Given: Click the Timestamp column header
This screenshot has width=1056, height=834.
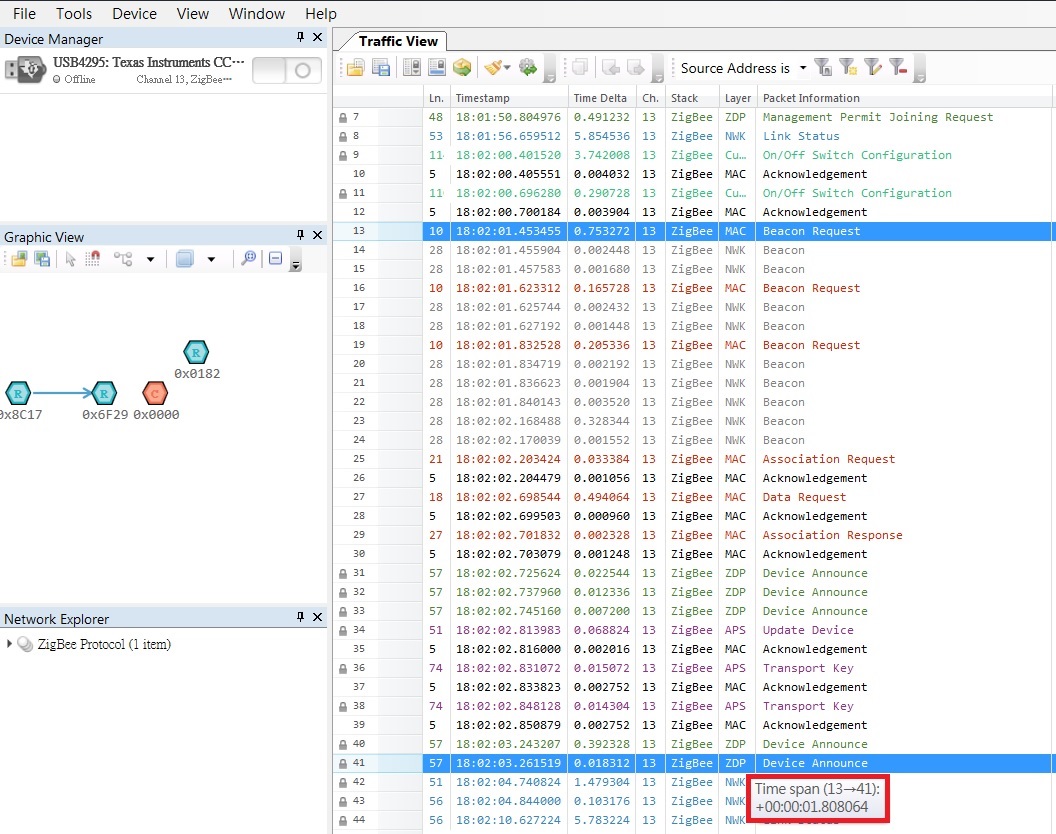Looking at the screenshot, I should click(482, 98).
